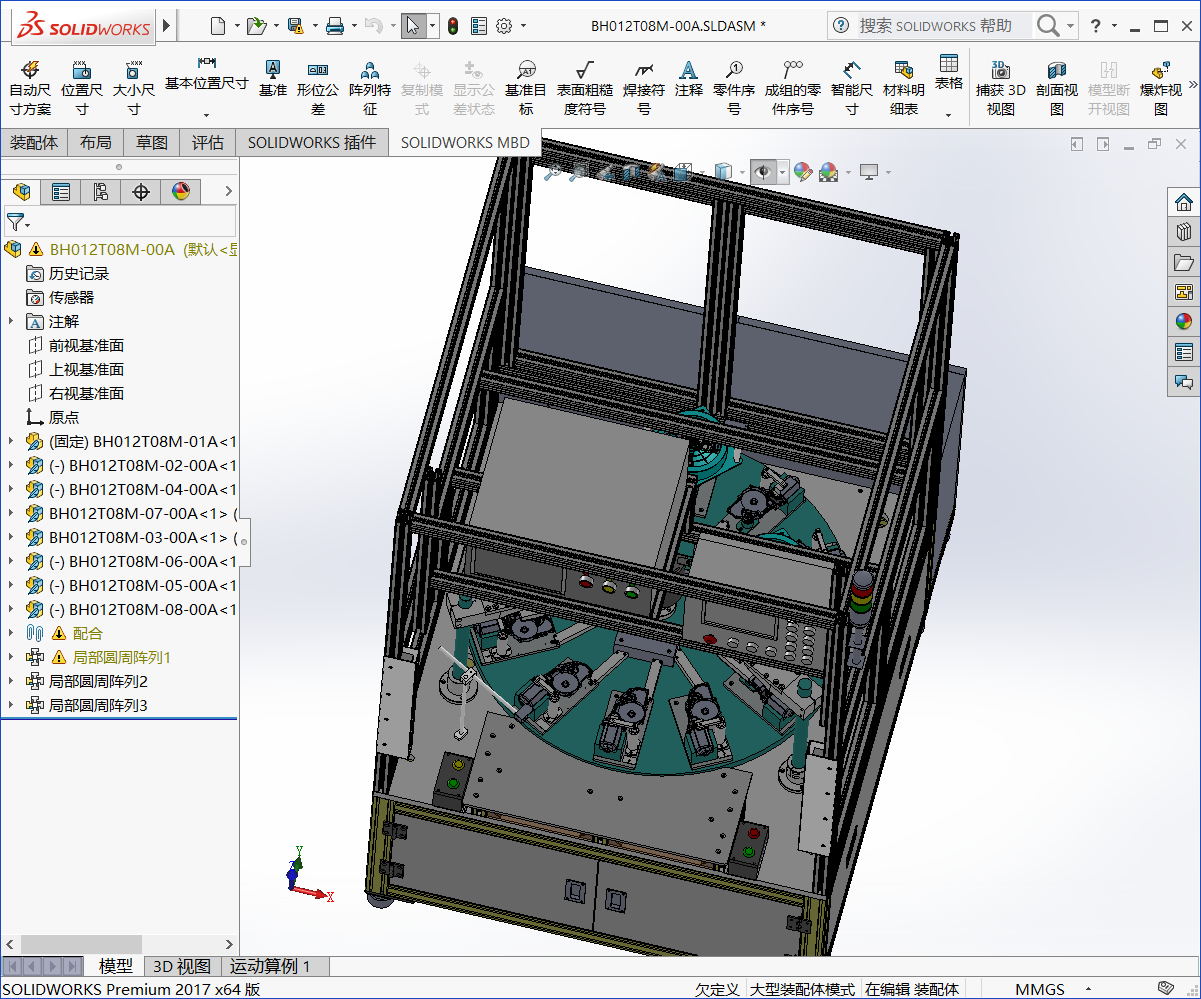Expand the SOLIDWORKS menu flyout arrow
The image size is (1201, 999).
pyautogui.click(x=167, y=25)
